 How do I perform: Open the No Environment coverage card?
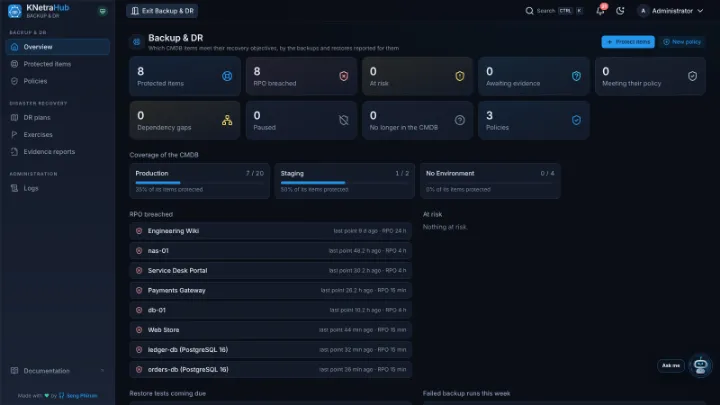[x=490, y=181]
